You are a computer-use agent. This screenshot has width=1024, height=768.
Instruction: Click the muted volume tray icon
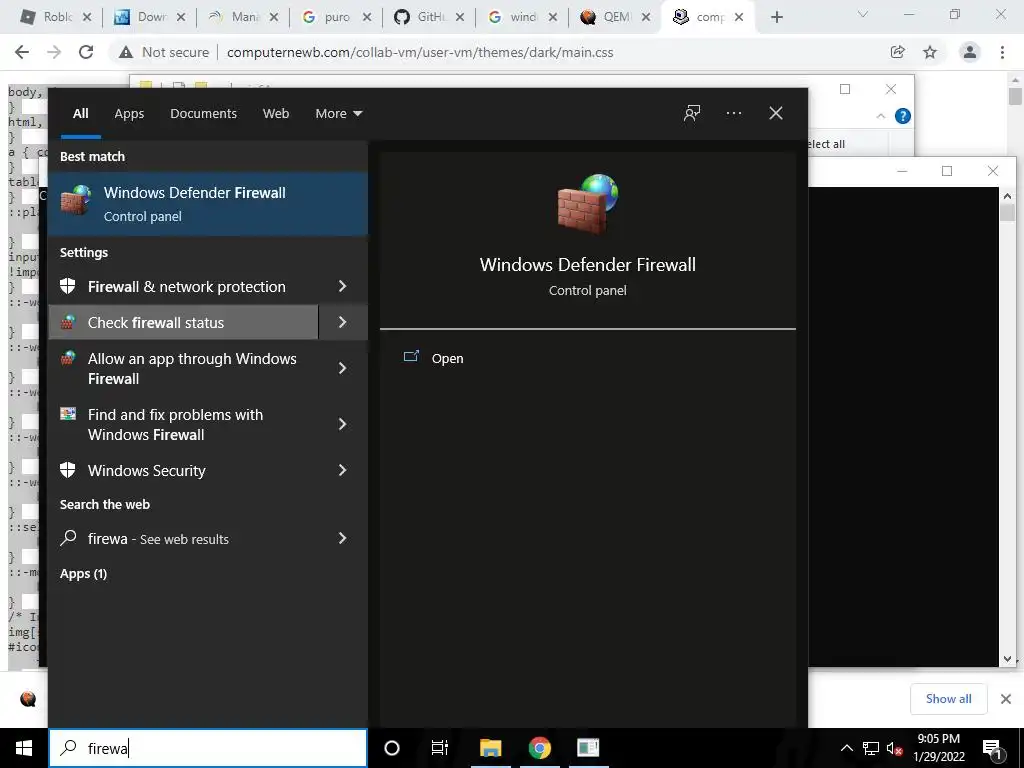pos(895,748)
